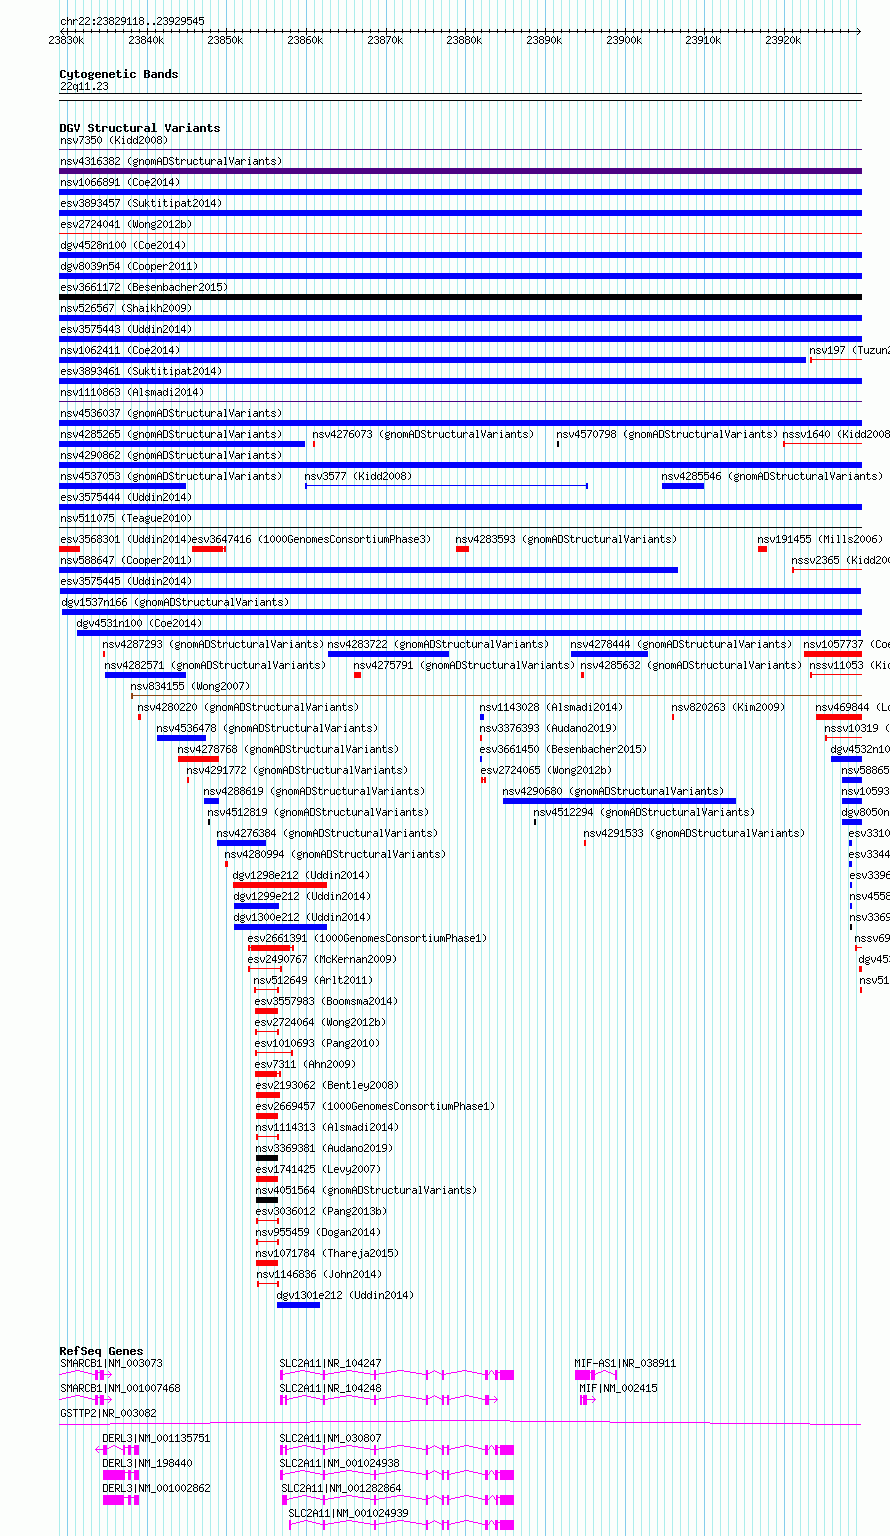Click red bar of nsv4278768
Viewport: 890px width, 1536px height.
point(198,759)
